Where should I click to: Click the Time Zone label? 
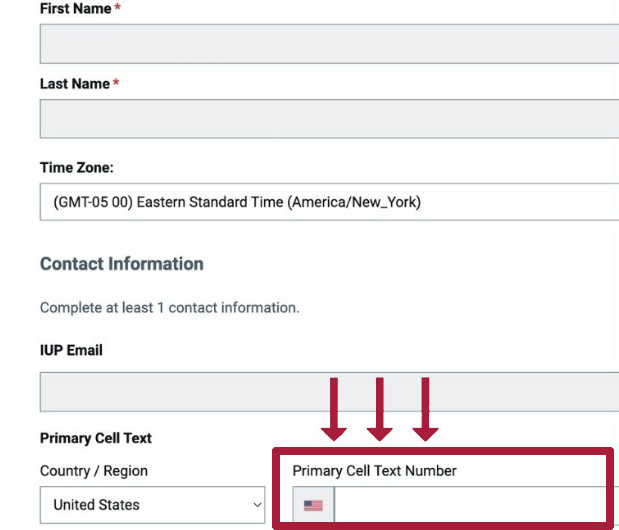tap(77, 167)
